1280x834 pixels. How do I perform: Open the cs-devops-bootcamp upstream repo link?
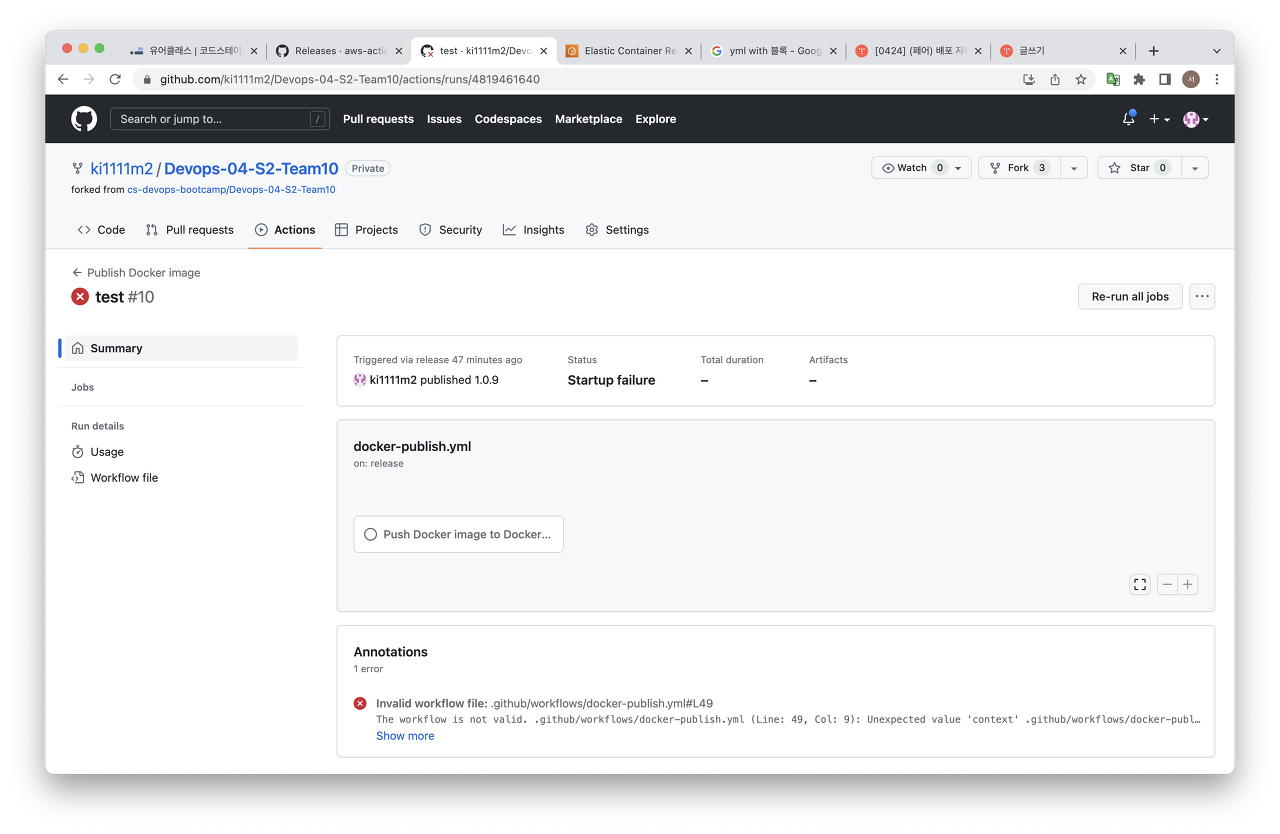click(x=231, y=189)
